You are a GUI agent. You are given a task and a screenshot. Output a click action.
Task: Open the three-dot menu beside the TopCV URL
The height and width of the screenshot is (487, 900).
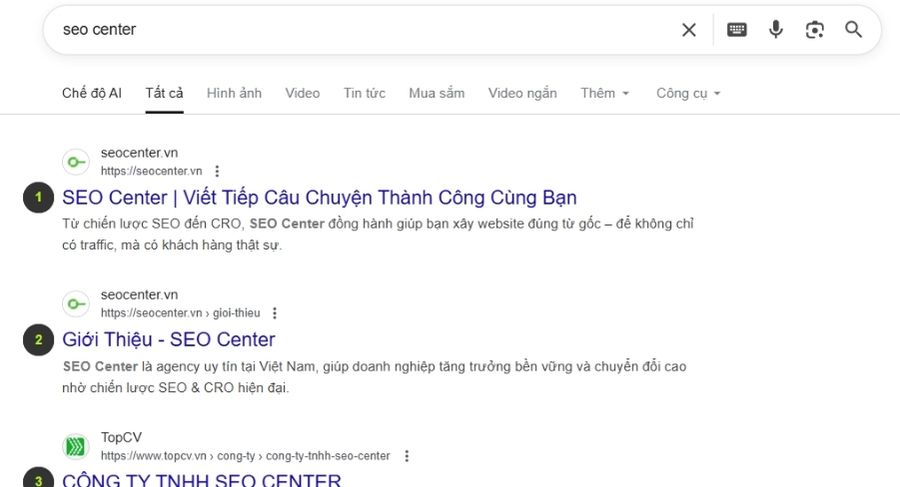pos(407,456)
